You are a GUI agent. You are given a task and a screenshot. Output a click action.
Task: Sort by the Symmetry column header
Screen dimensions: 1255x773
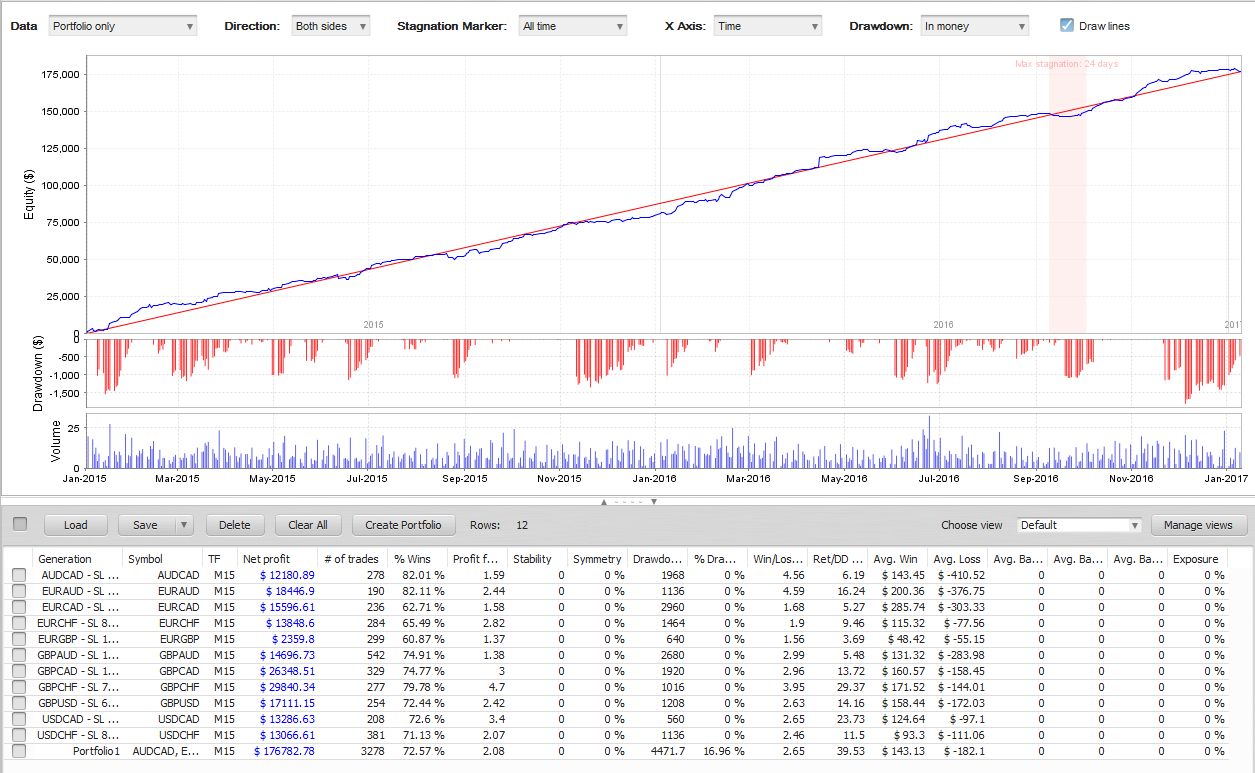[x=598, y=559]
